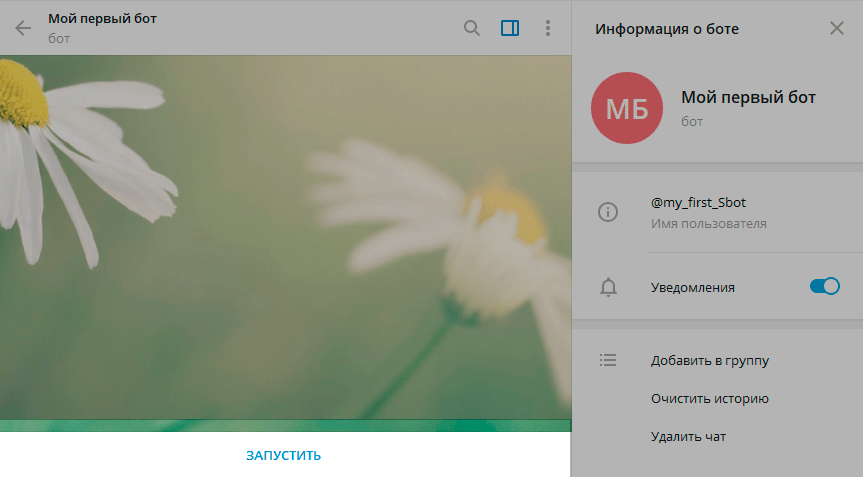Start the bot with ЗАПУСТИТЬ button

click(283, 456)
